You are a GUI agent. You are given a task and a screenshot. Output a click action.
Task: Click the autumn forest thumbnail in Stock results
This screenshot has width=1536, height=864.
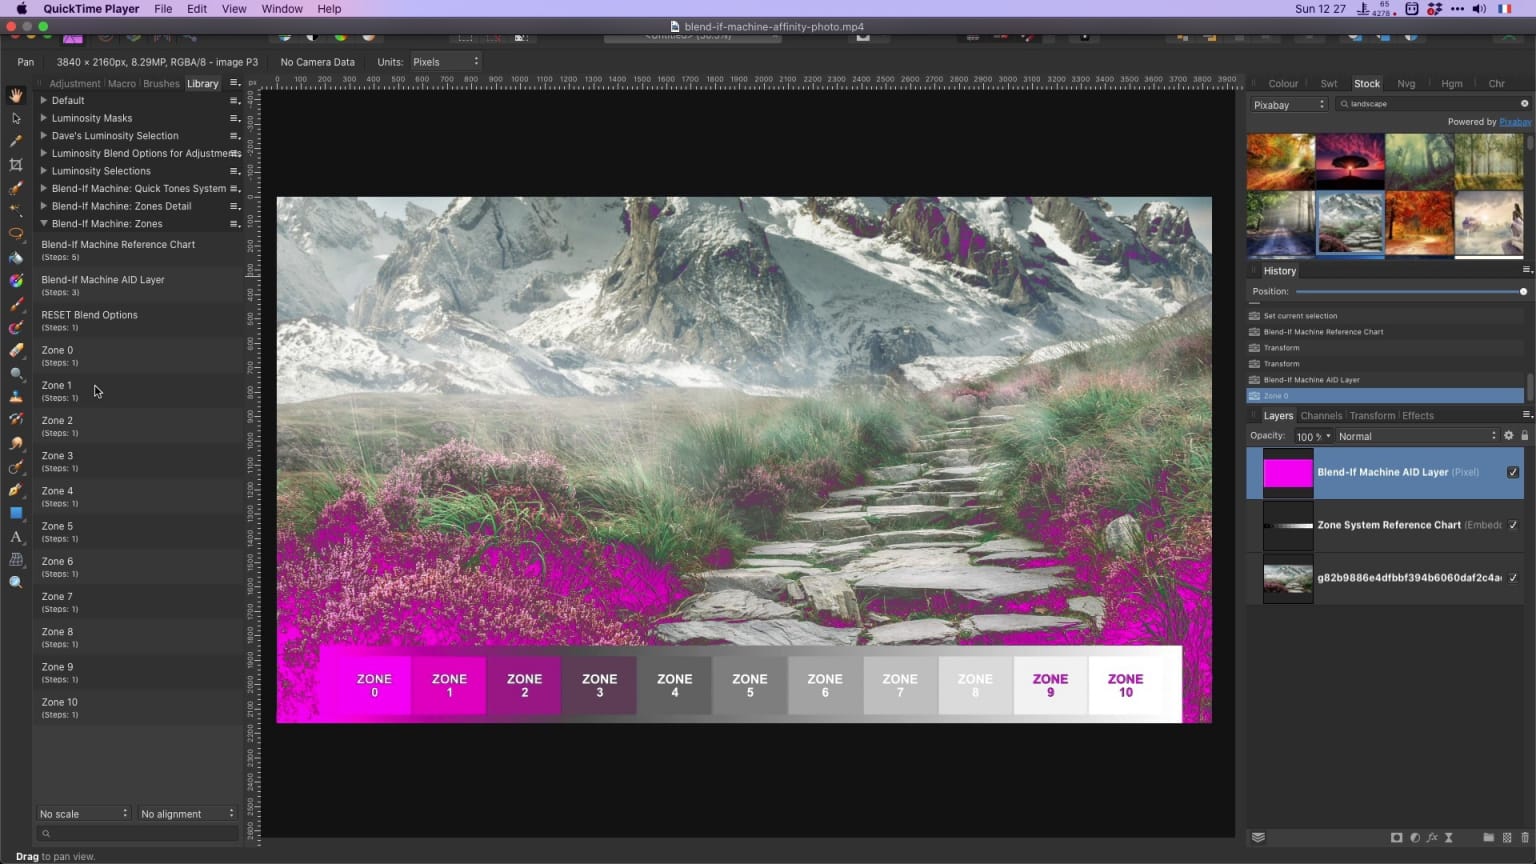point(1419,223)
